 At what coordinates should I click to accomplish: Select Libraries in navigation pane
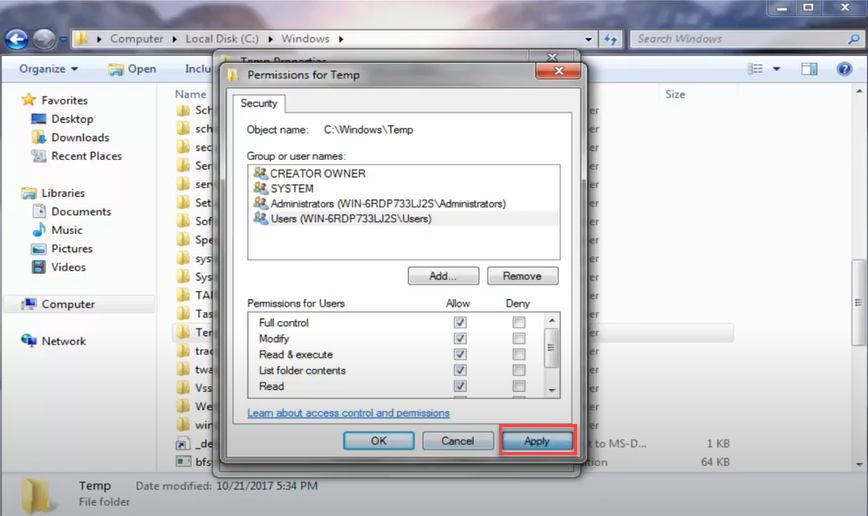(53, 193)
